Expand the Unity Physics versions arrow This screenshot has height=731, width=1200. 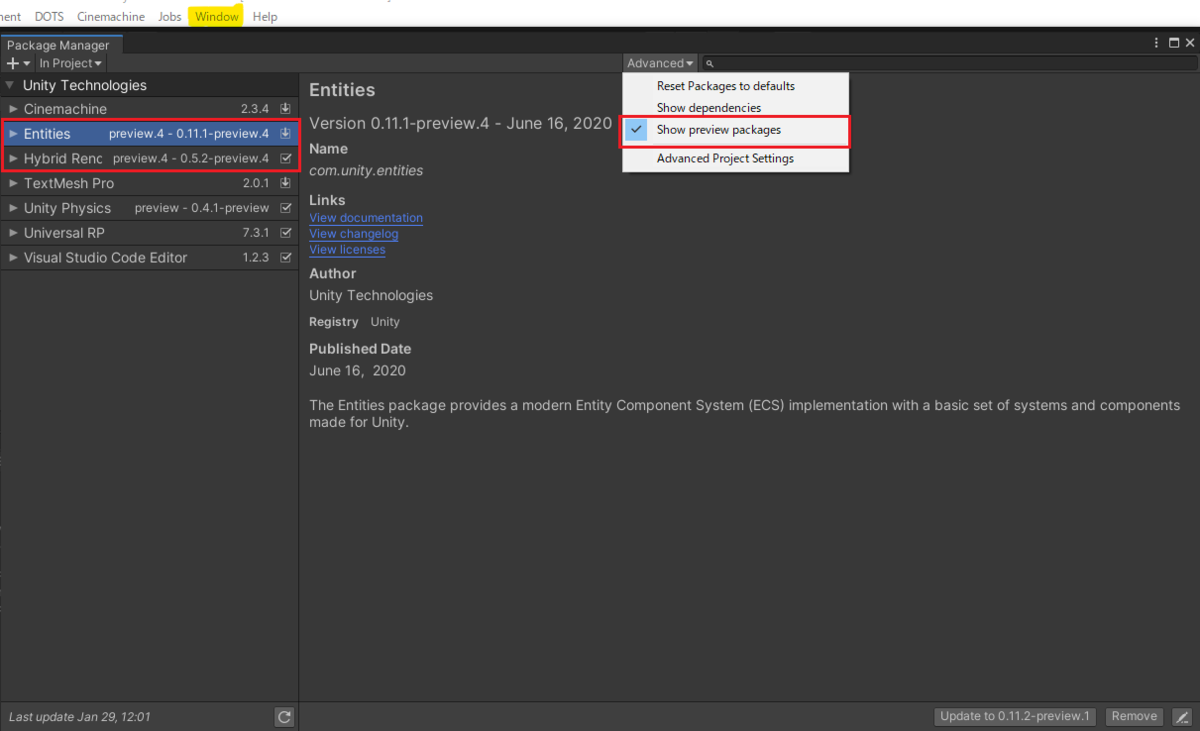click(x=13, y=208)
